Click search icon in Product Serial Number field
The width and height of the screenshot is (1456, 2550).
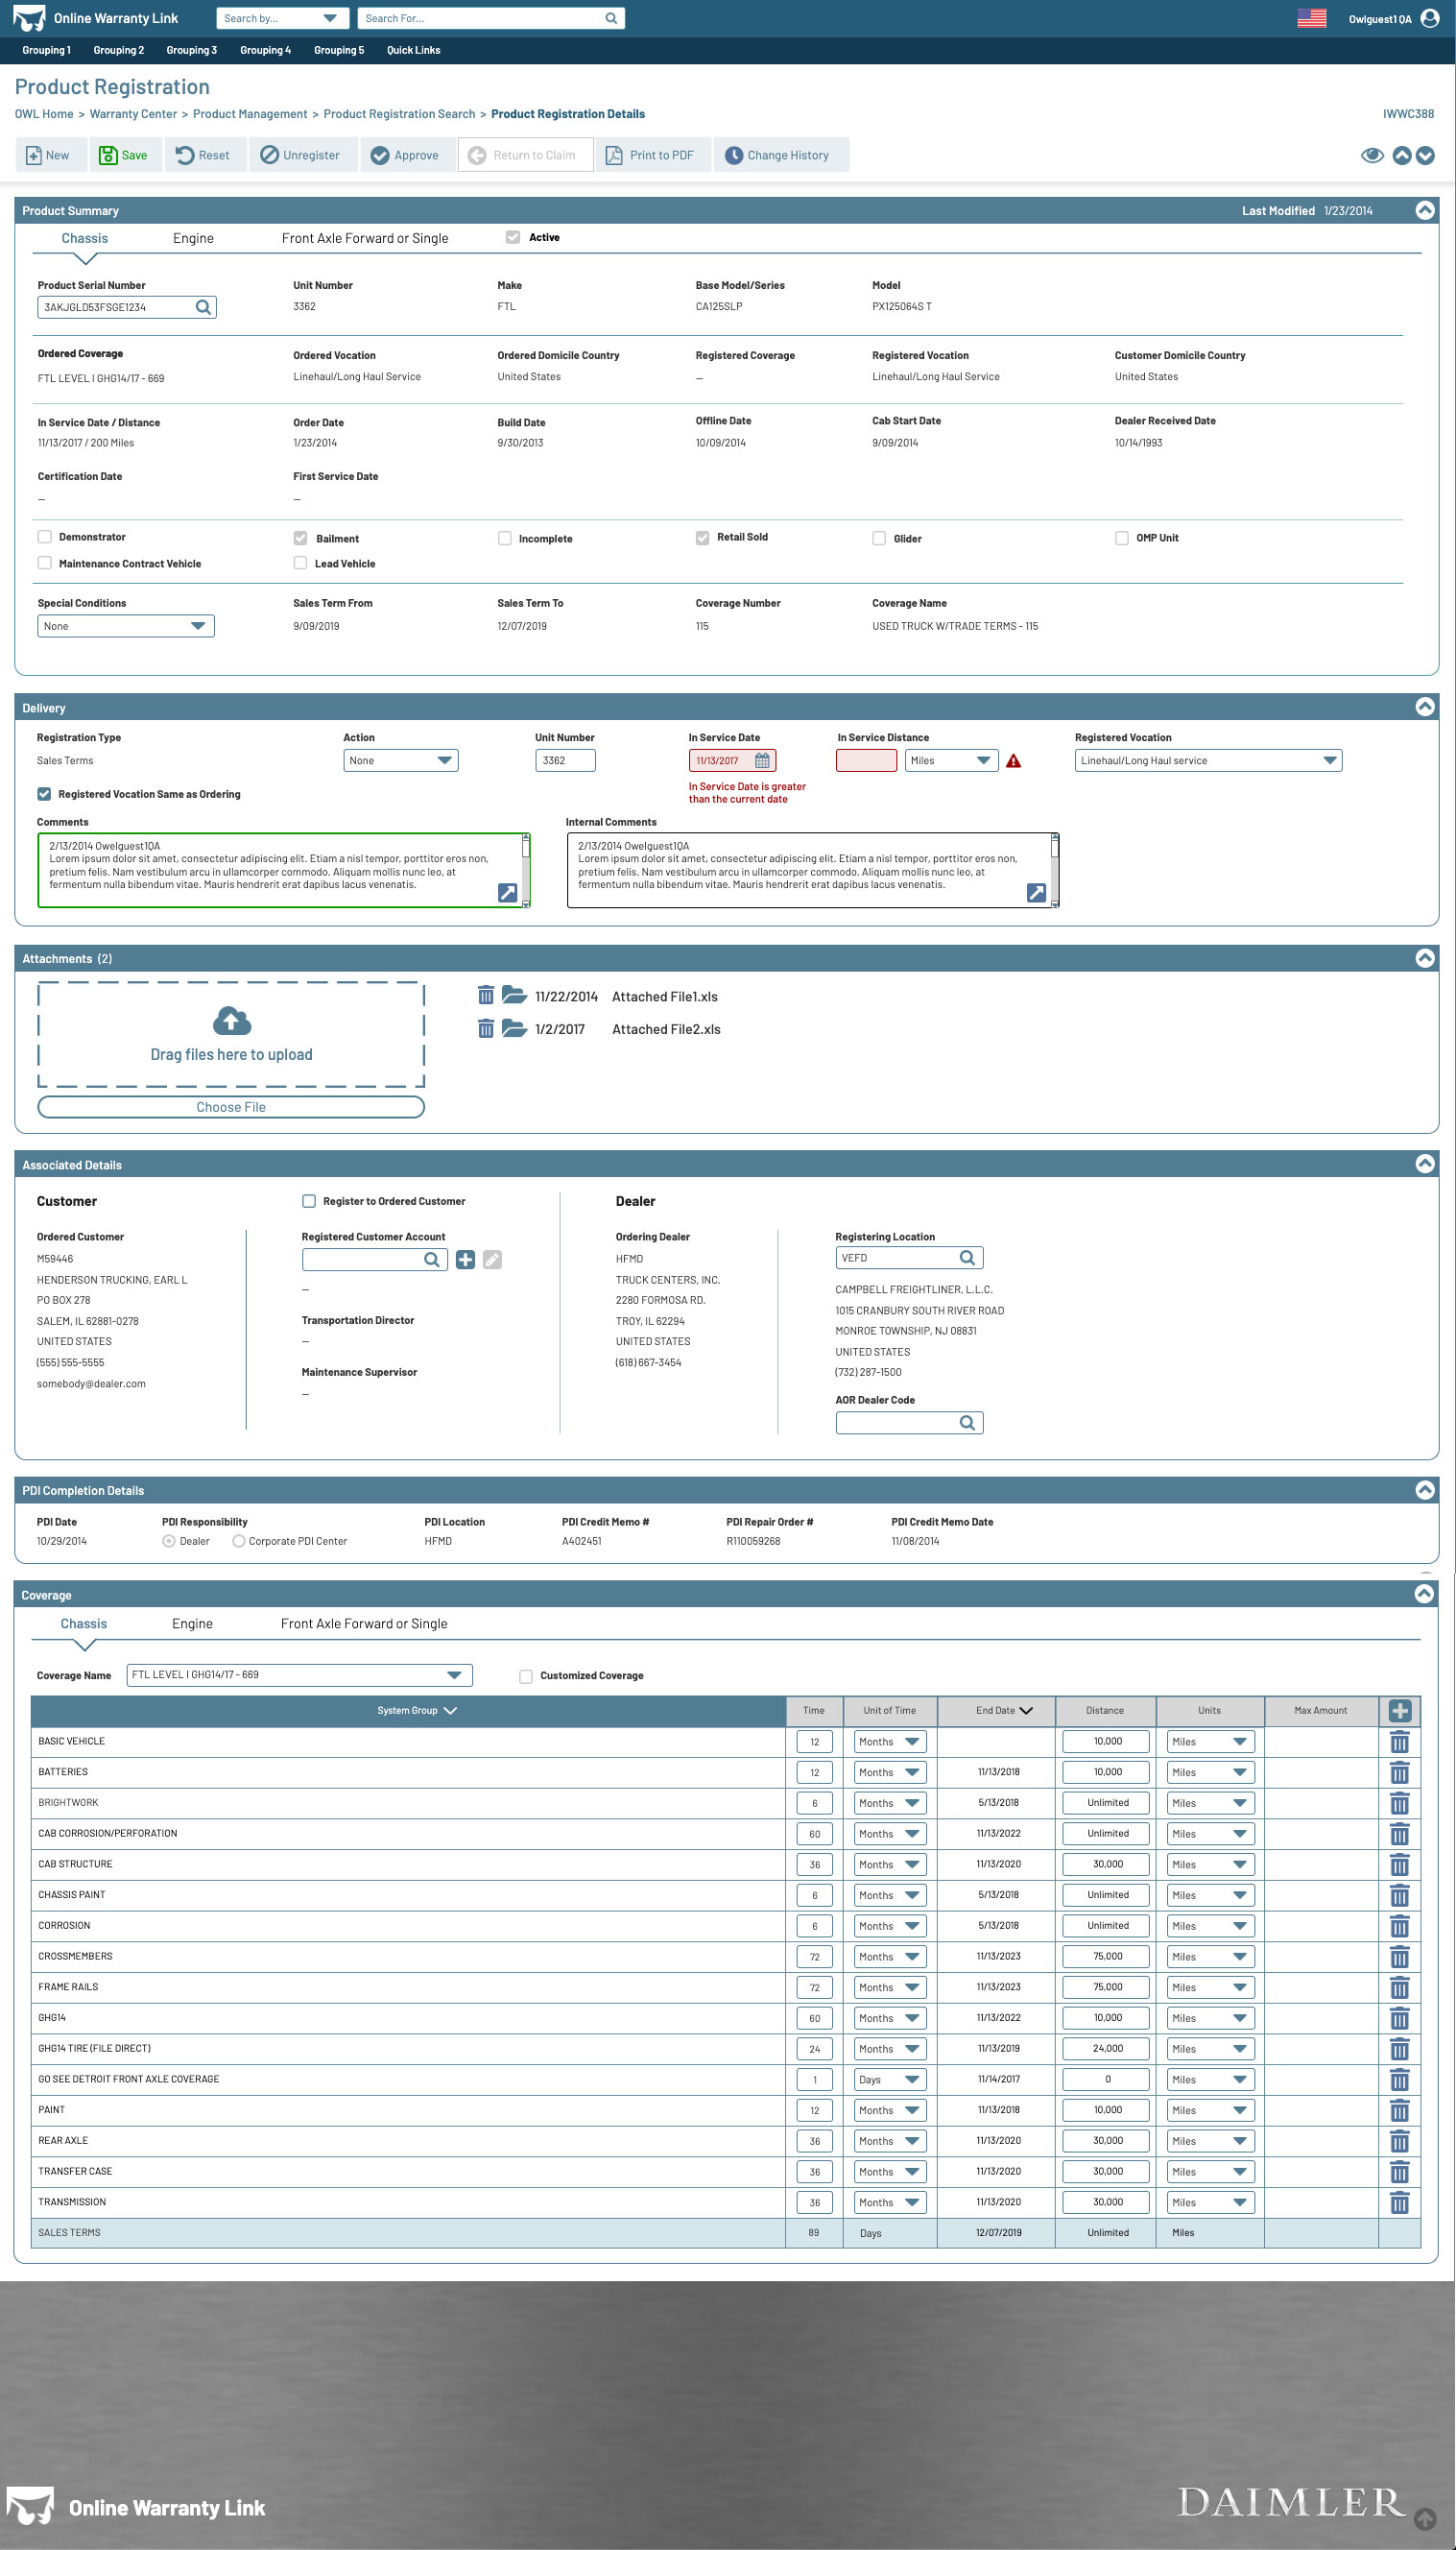[x=203, y=307]
